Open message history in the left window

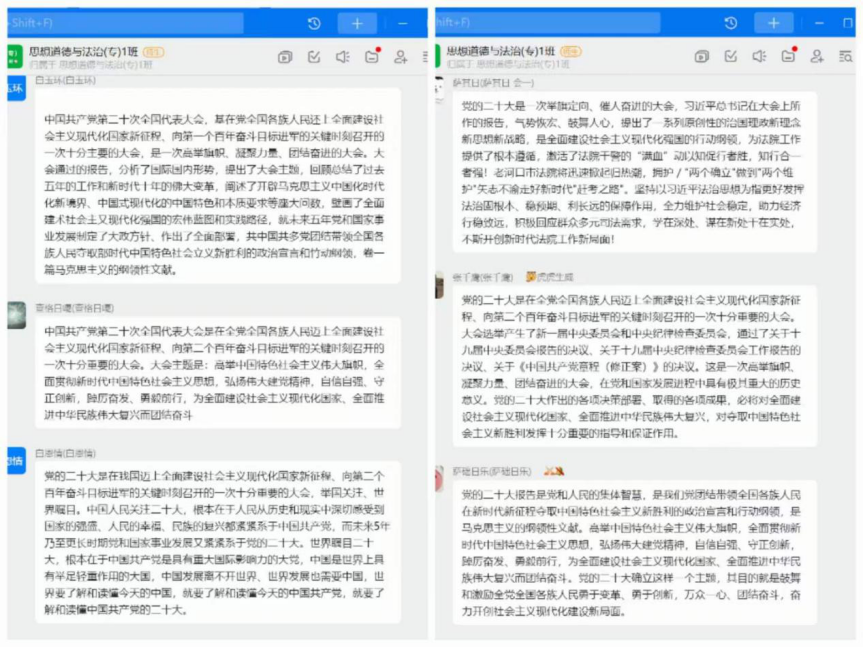[x=314, y=23]
